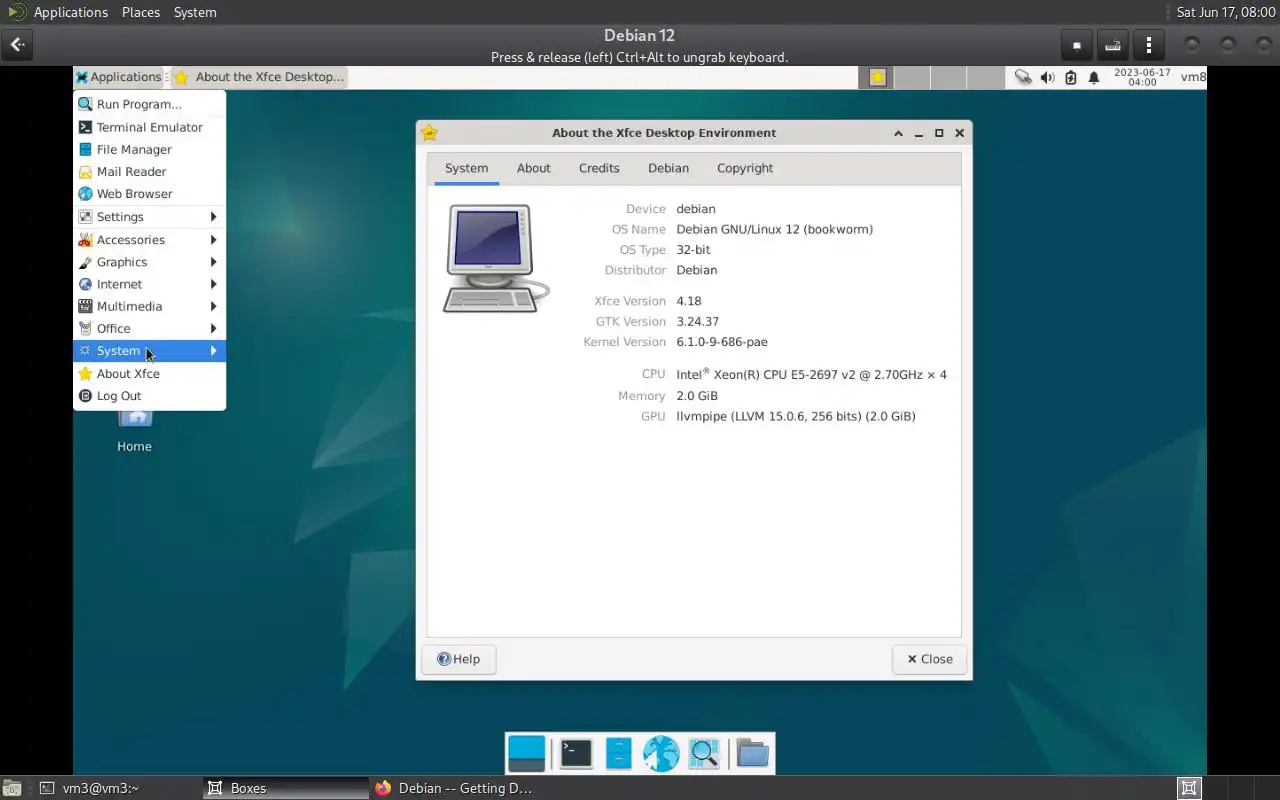
Task: Open the Xfce Applications menu button
Action: coord(119,77)
